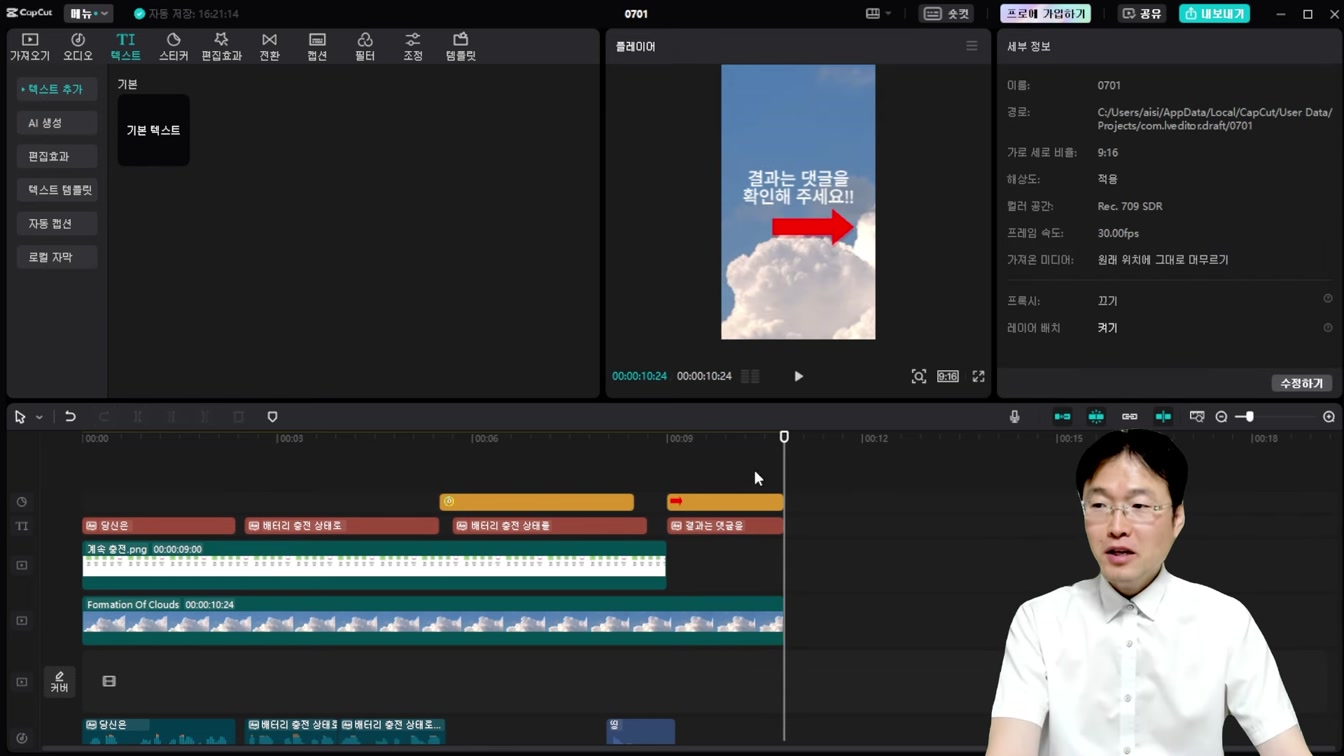Open the AI 생성 sidebar section
This screenshot has width=1344, height=756.
pos(56,123)
